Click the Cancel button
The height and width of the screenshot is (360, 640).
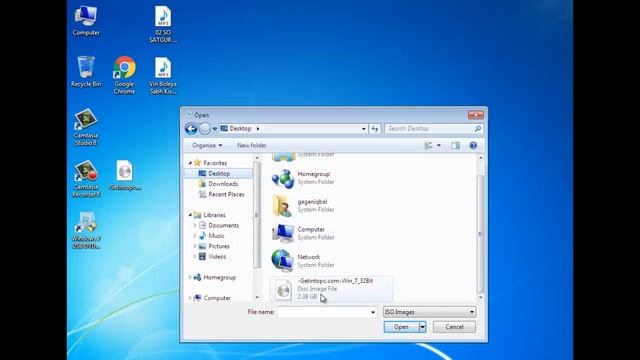tap(454, 327)
